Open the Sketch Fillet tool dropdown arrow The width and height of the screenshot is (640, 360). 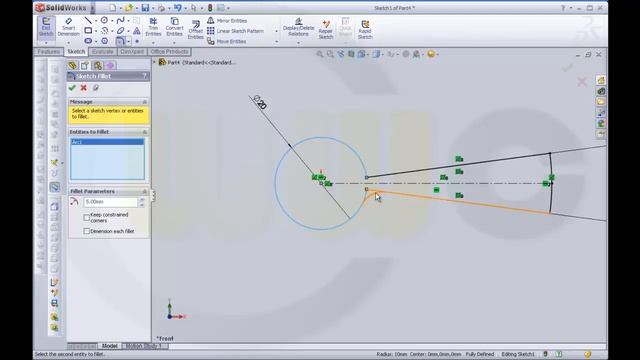[129, 41]
